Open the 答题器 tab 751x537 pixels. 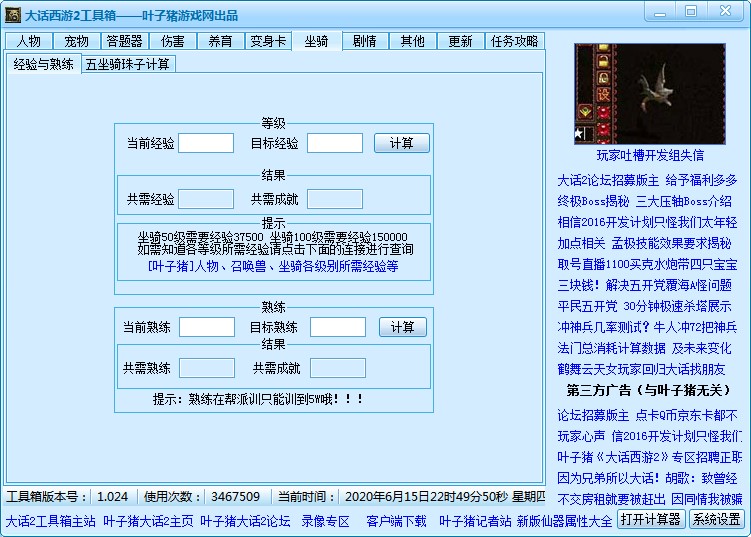pyautogui.click(x=125, y=41)
